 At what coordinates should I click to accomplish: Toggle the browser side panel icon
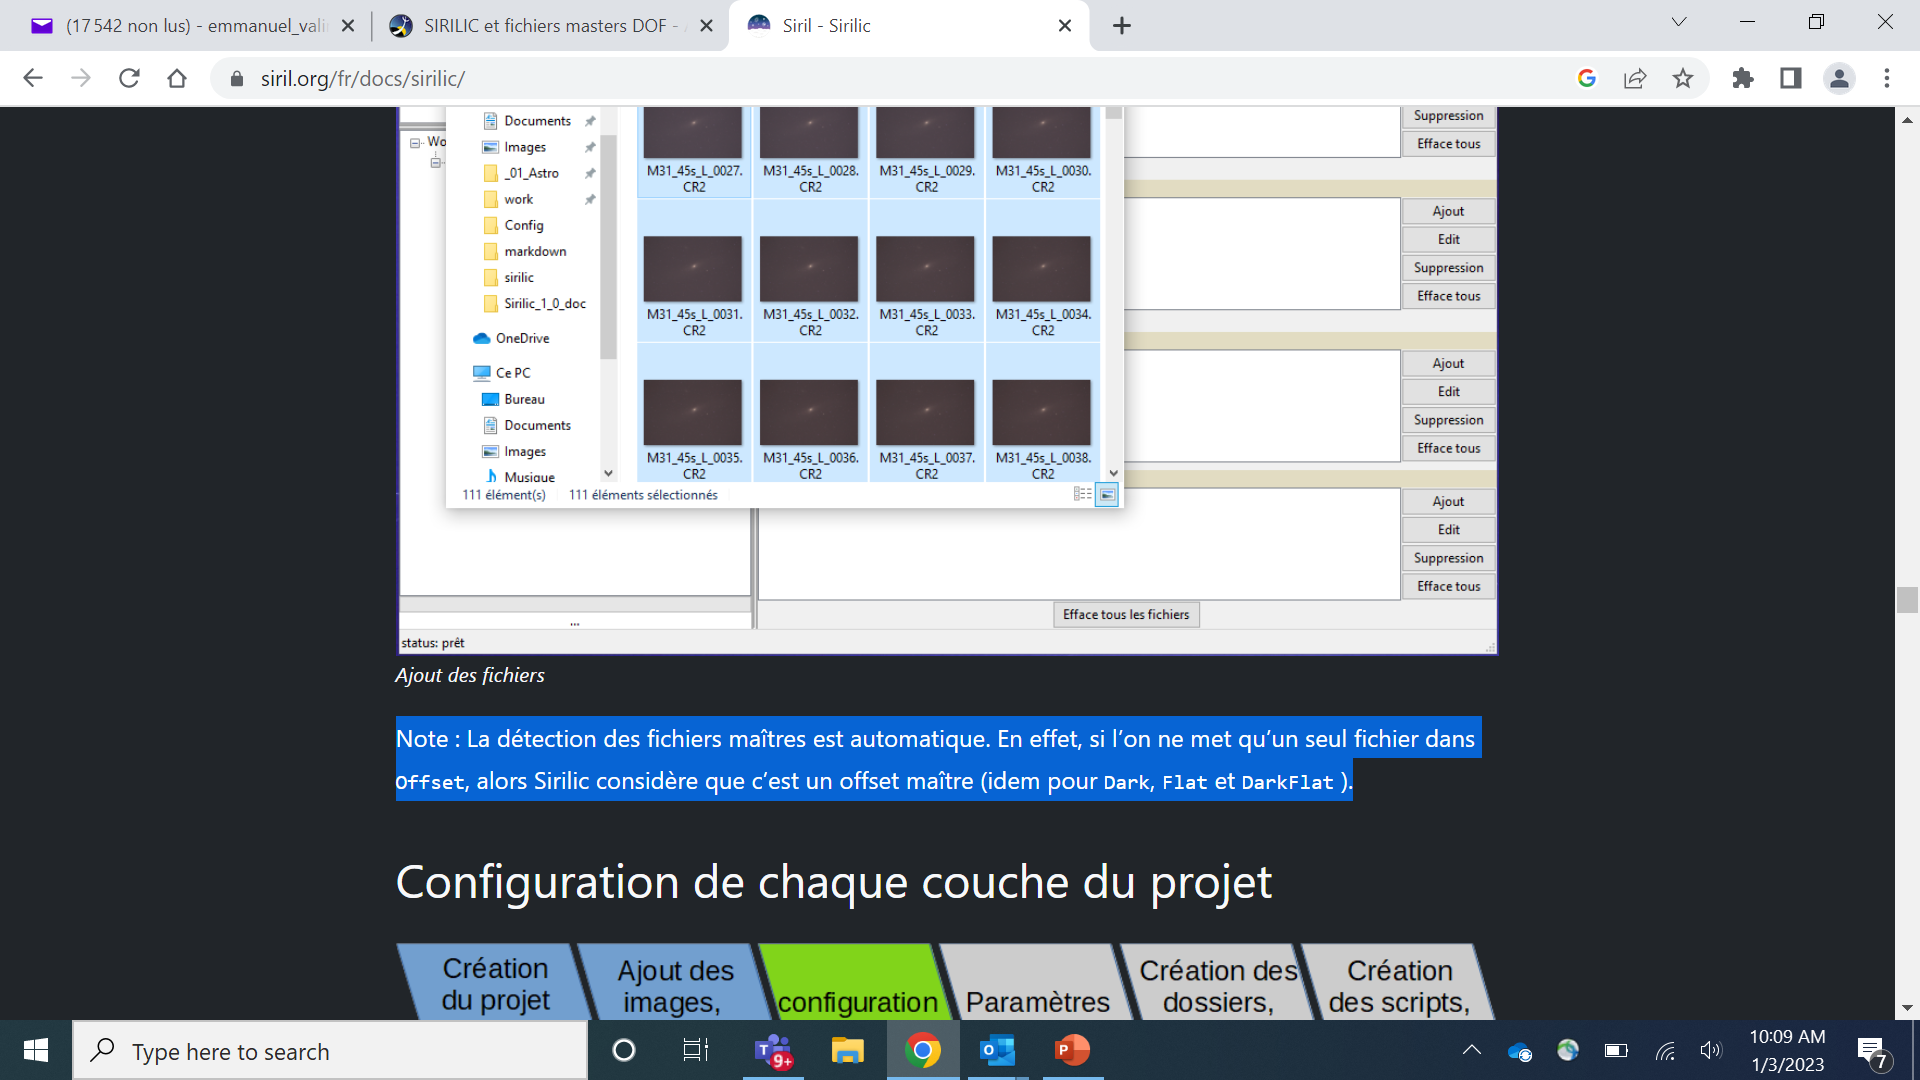tap(1791, 78)
